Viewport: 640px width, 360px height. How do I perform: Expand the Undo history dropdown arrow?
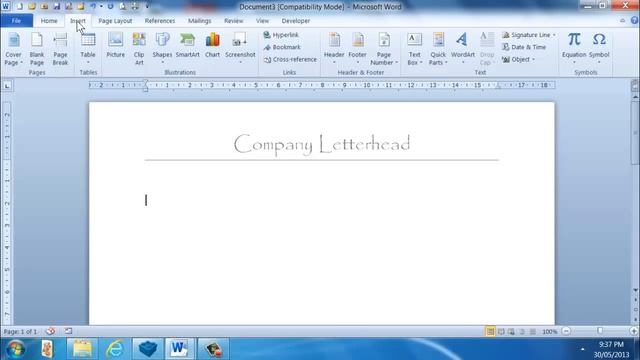tap(101, 7)
